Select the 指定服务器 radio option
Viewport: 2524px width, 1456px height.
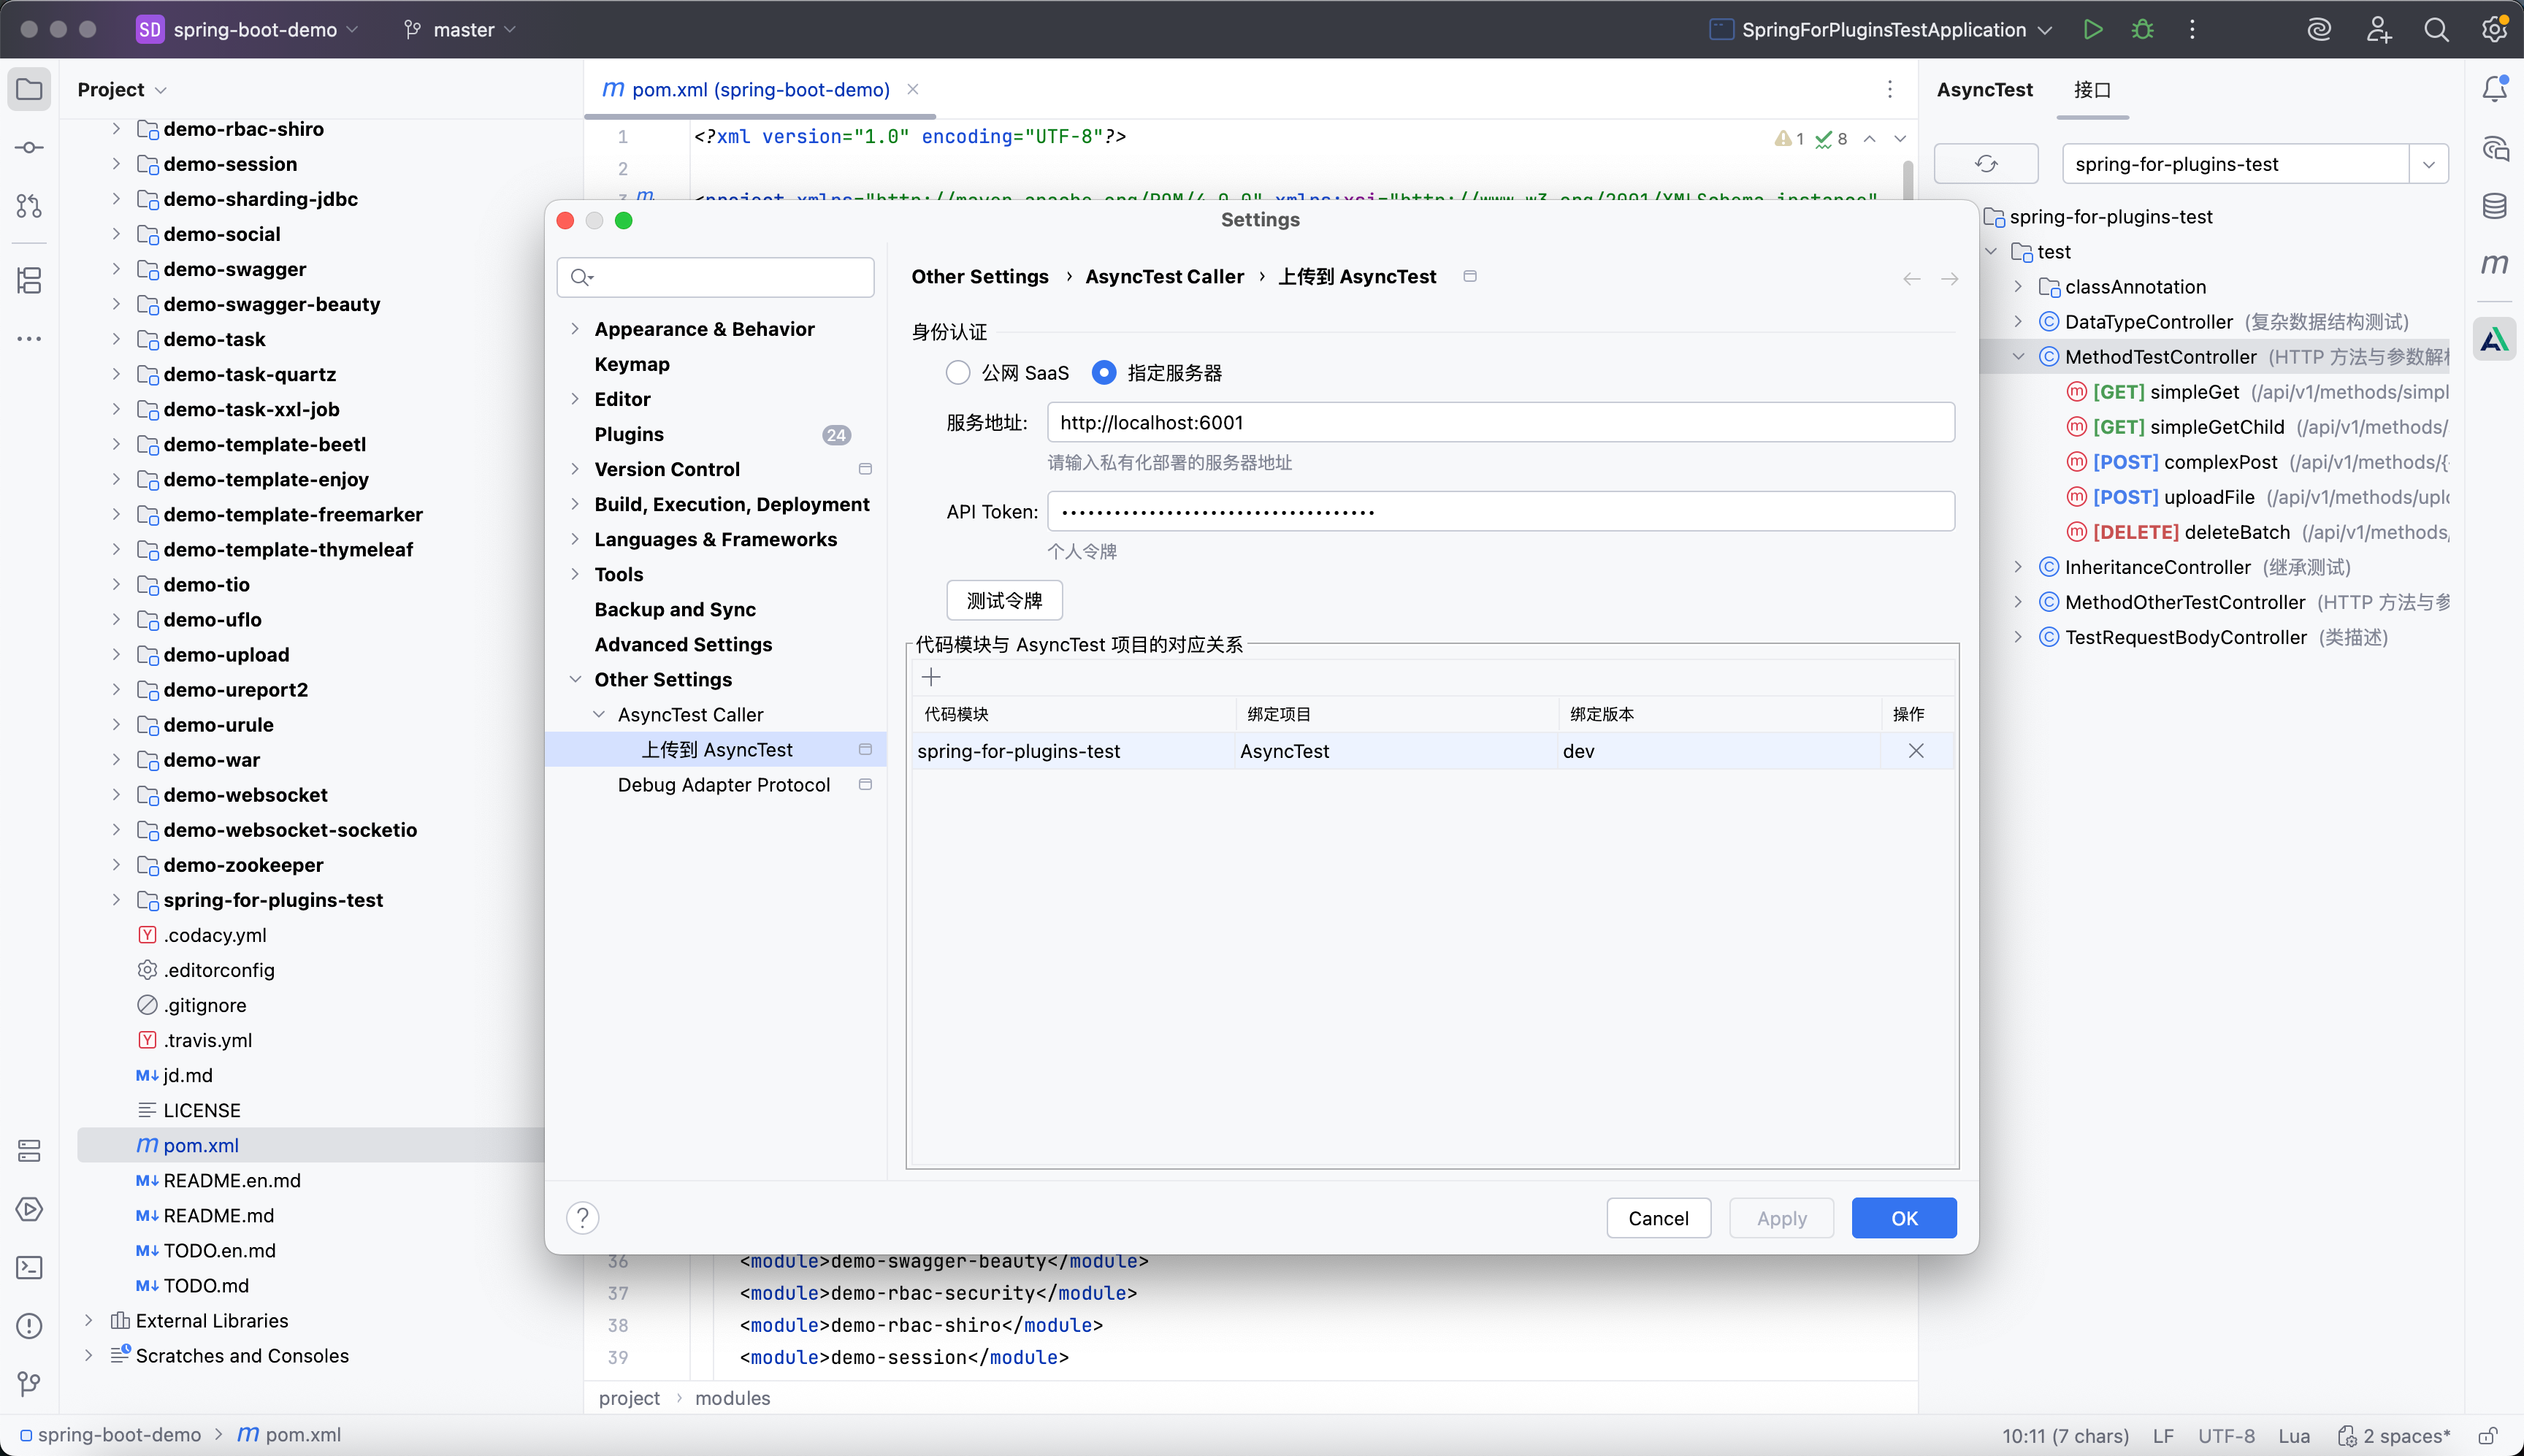tap(1104, 373)
